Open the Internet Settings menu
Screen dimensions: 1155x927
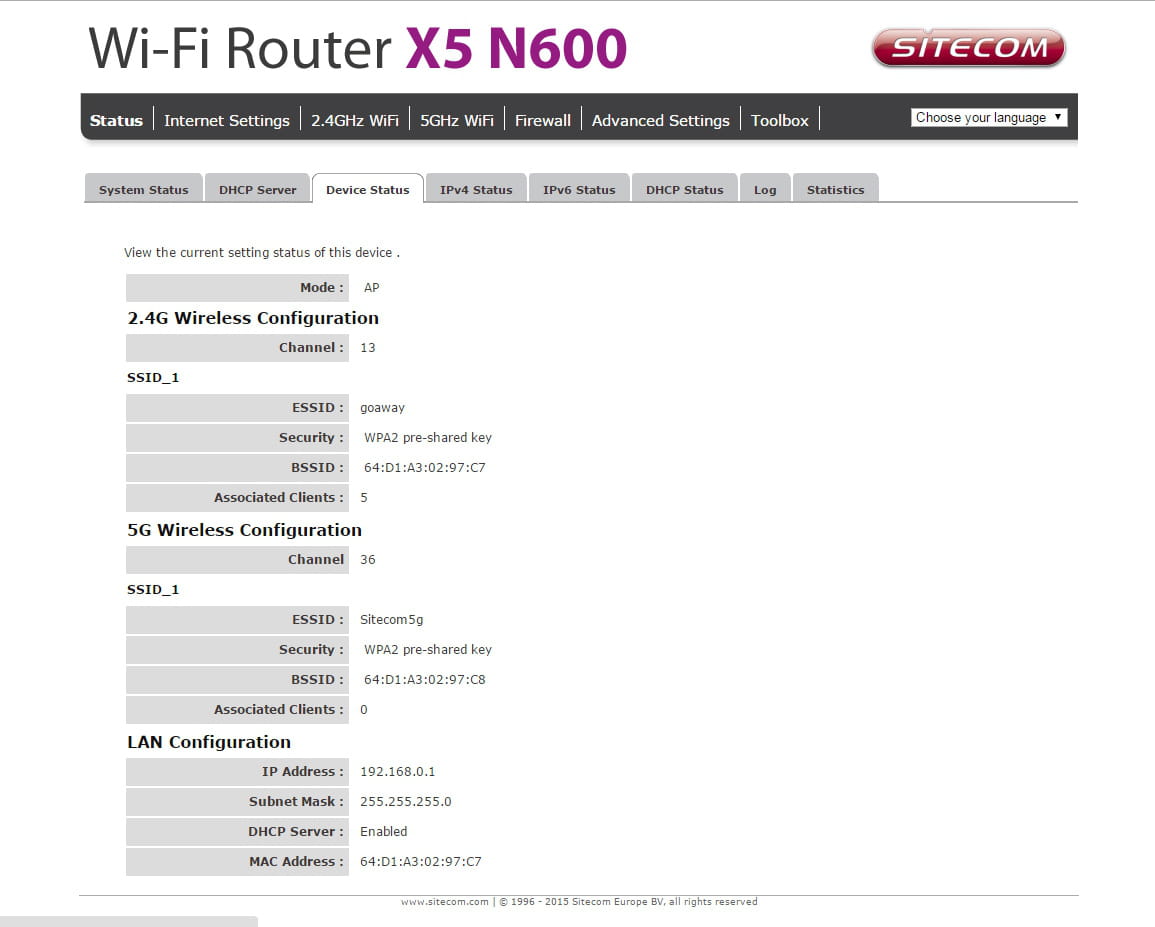click(x=227, y=120)
